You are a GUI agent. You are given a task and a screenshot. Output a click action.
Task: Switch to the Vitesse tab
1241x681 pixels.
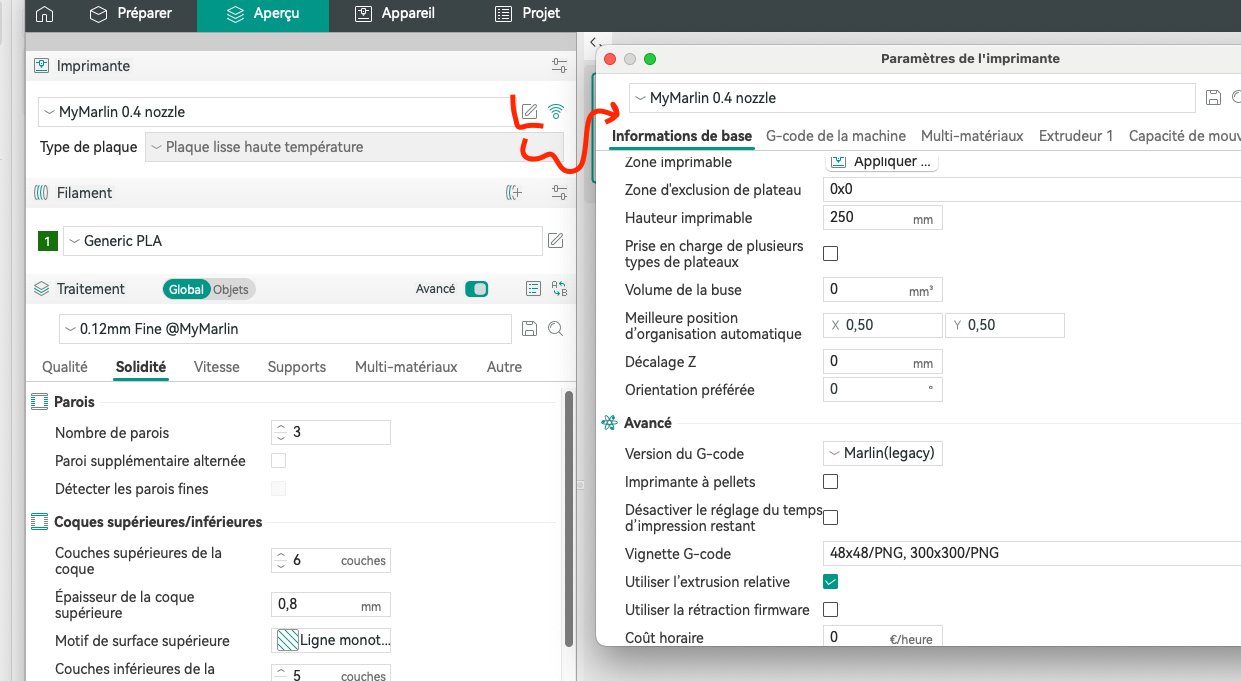217,367
